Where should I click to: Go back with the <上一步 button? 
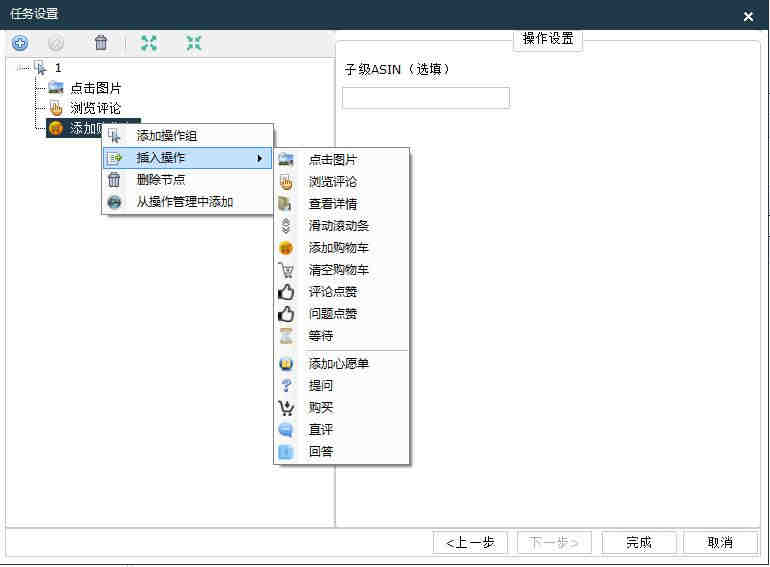(470, 543)
